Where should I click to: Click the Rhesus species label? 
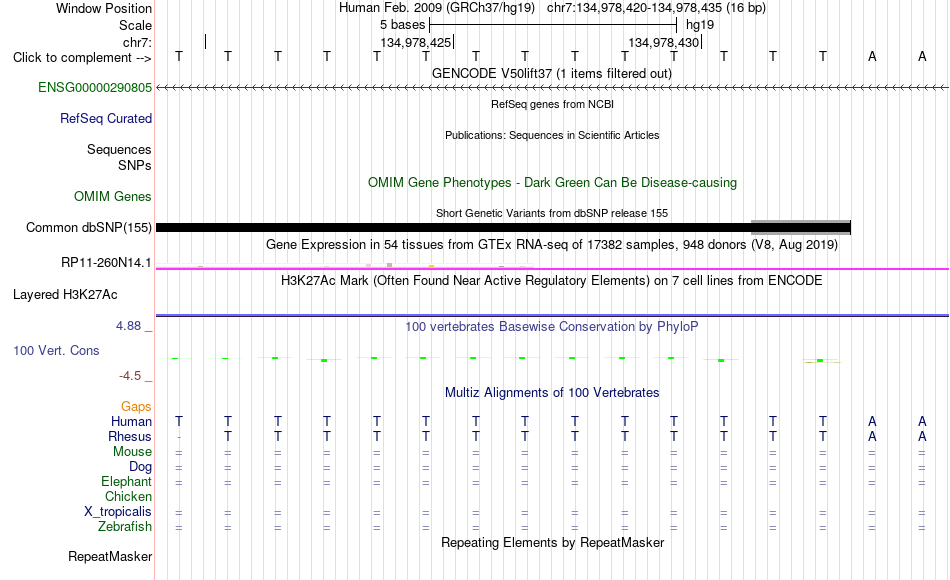pos(130,437)
